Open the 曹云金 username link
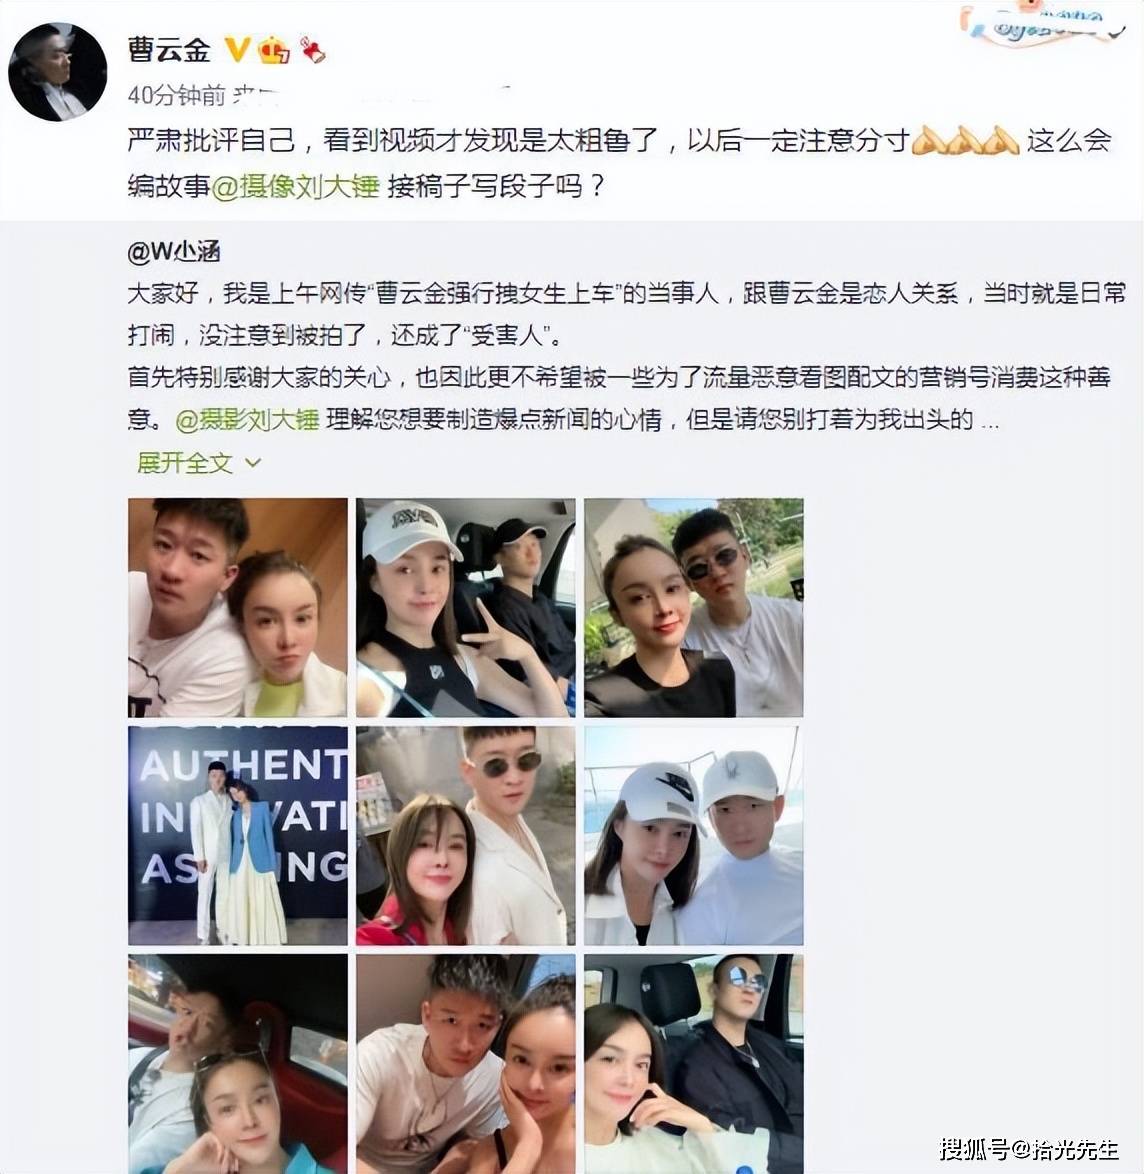The width and height of the screenshot is (1144, 1174). [169, 50]
